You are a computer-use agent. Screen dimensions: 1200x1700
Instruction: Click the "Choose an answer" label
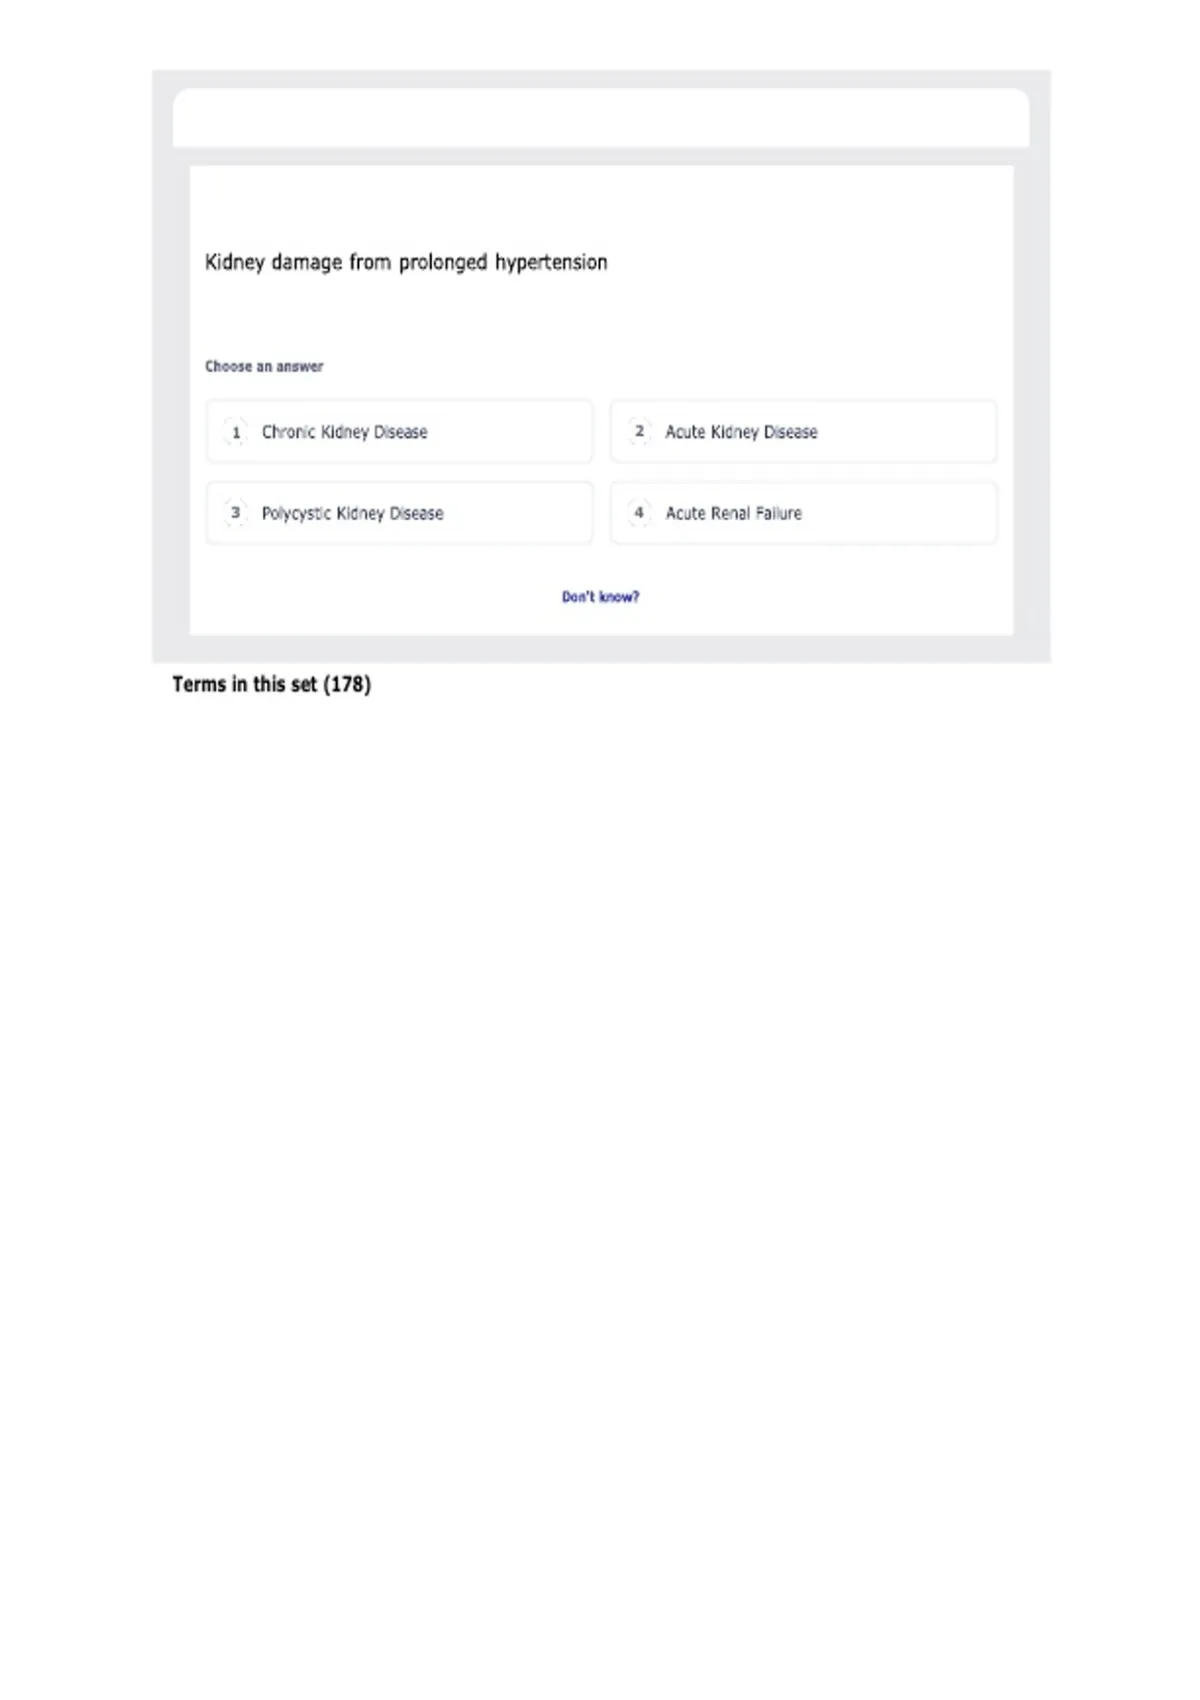pos(264,366)
